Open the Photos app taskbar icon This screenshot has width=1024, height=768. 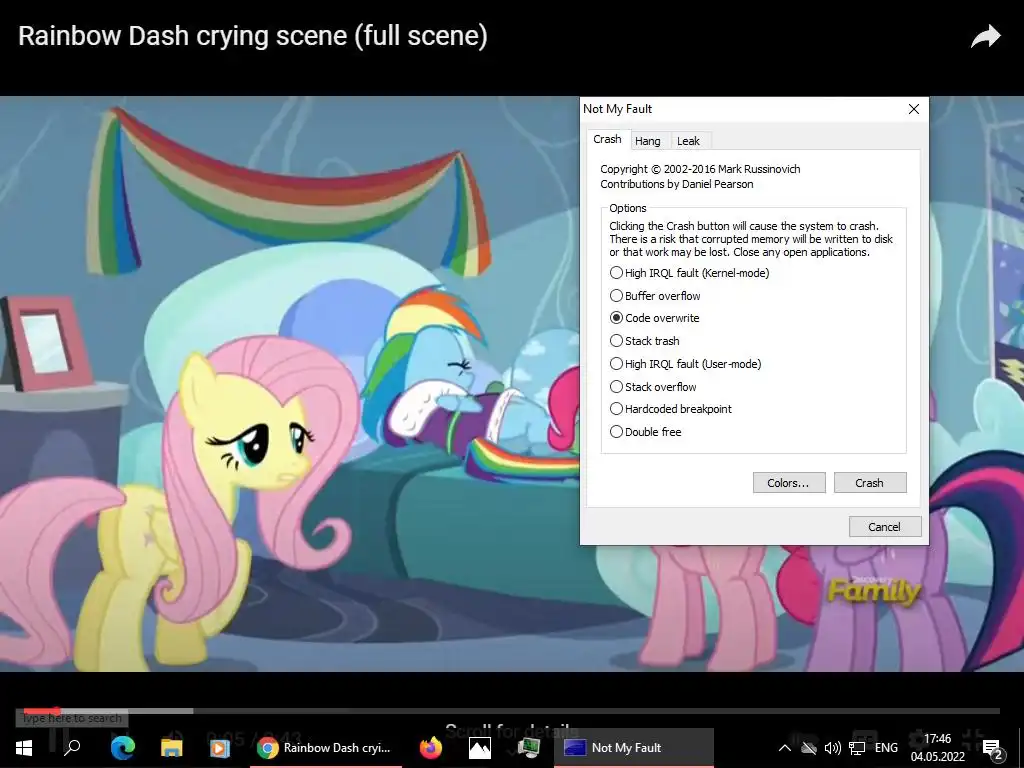coord(480,748)
